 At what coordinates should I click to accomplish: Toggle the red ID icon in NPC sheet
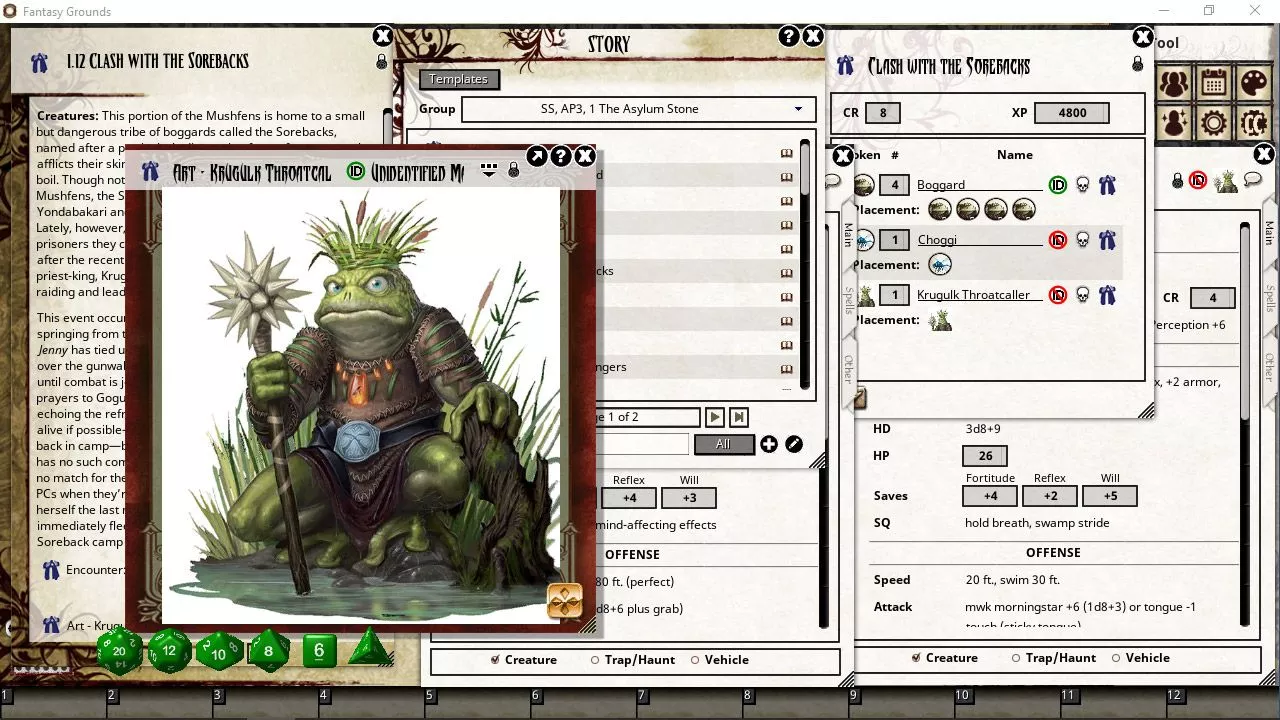1198,181
